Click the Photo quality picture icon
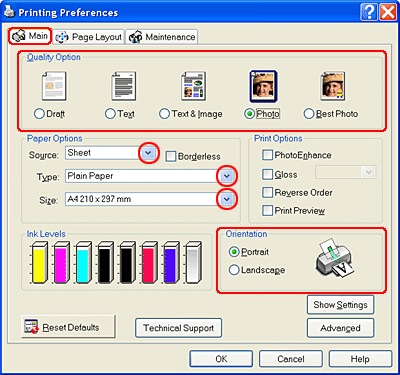400x375 pixels. [263, 86]
